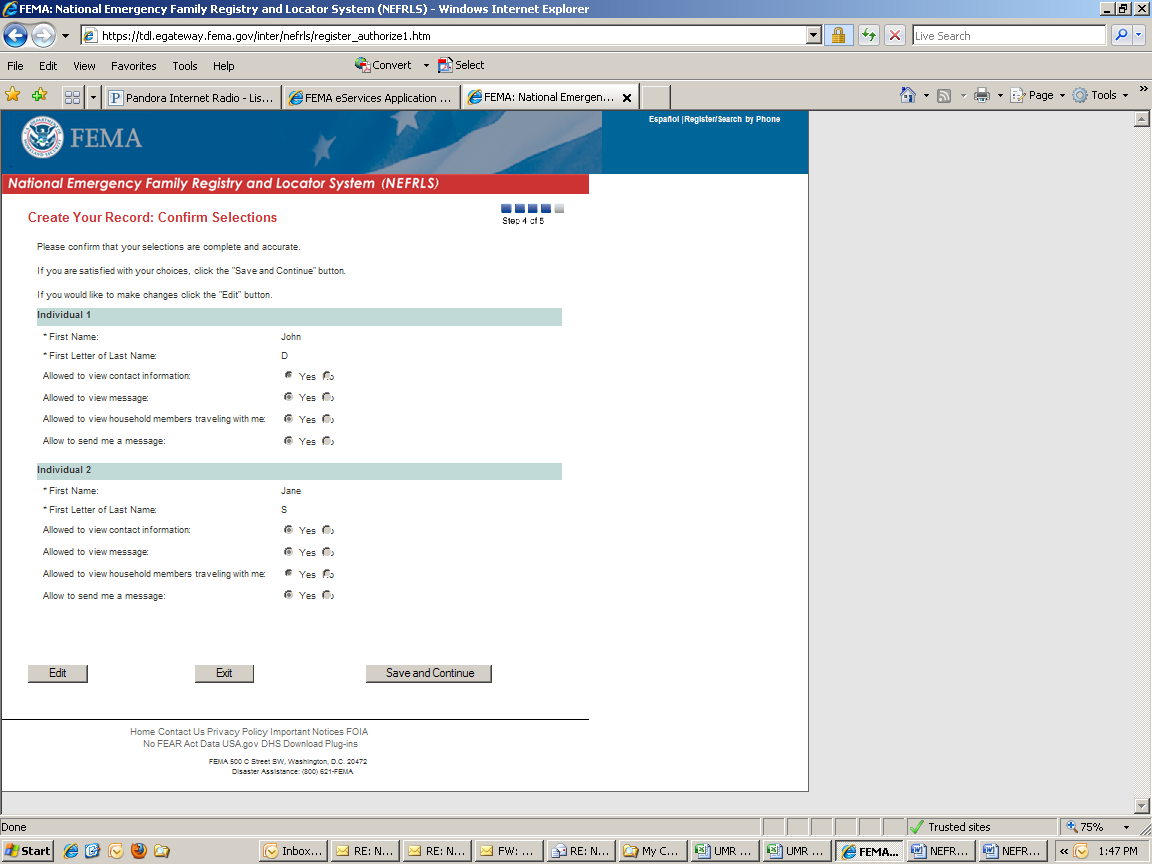Select Yes for Jane's allow send message
Viewport: 1152px width, 864px height.
point(289,595)
